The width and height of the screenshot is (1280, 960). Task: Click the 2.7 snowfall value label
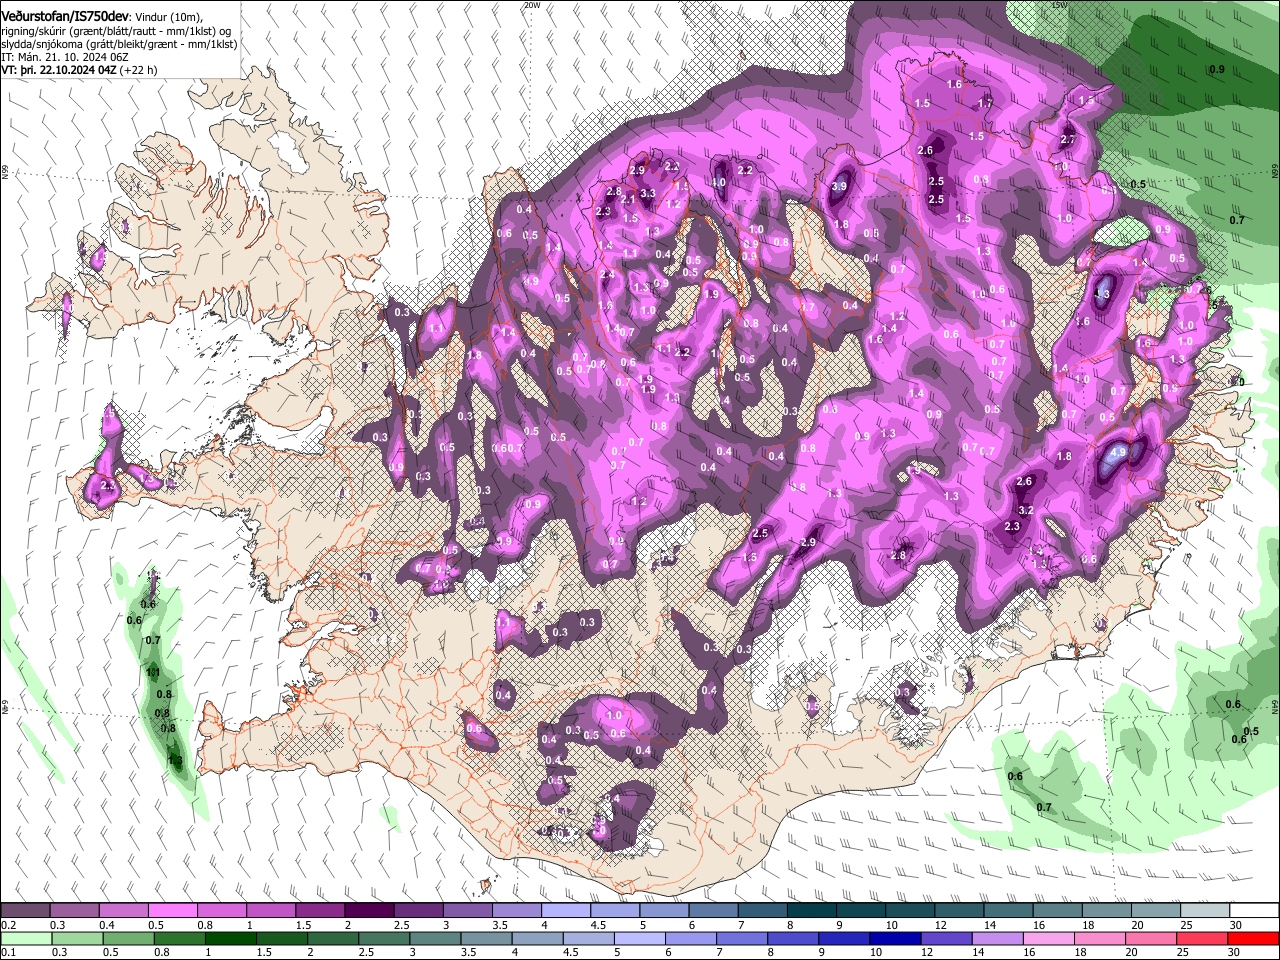(x=1067, y=139)
